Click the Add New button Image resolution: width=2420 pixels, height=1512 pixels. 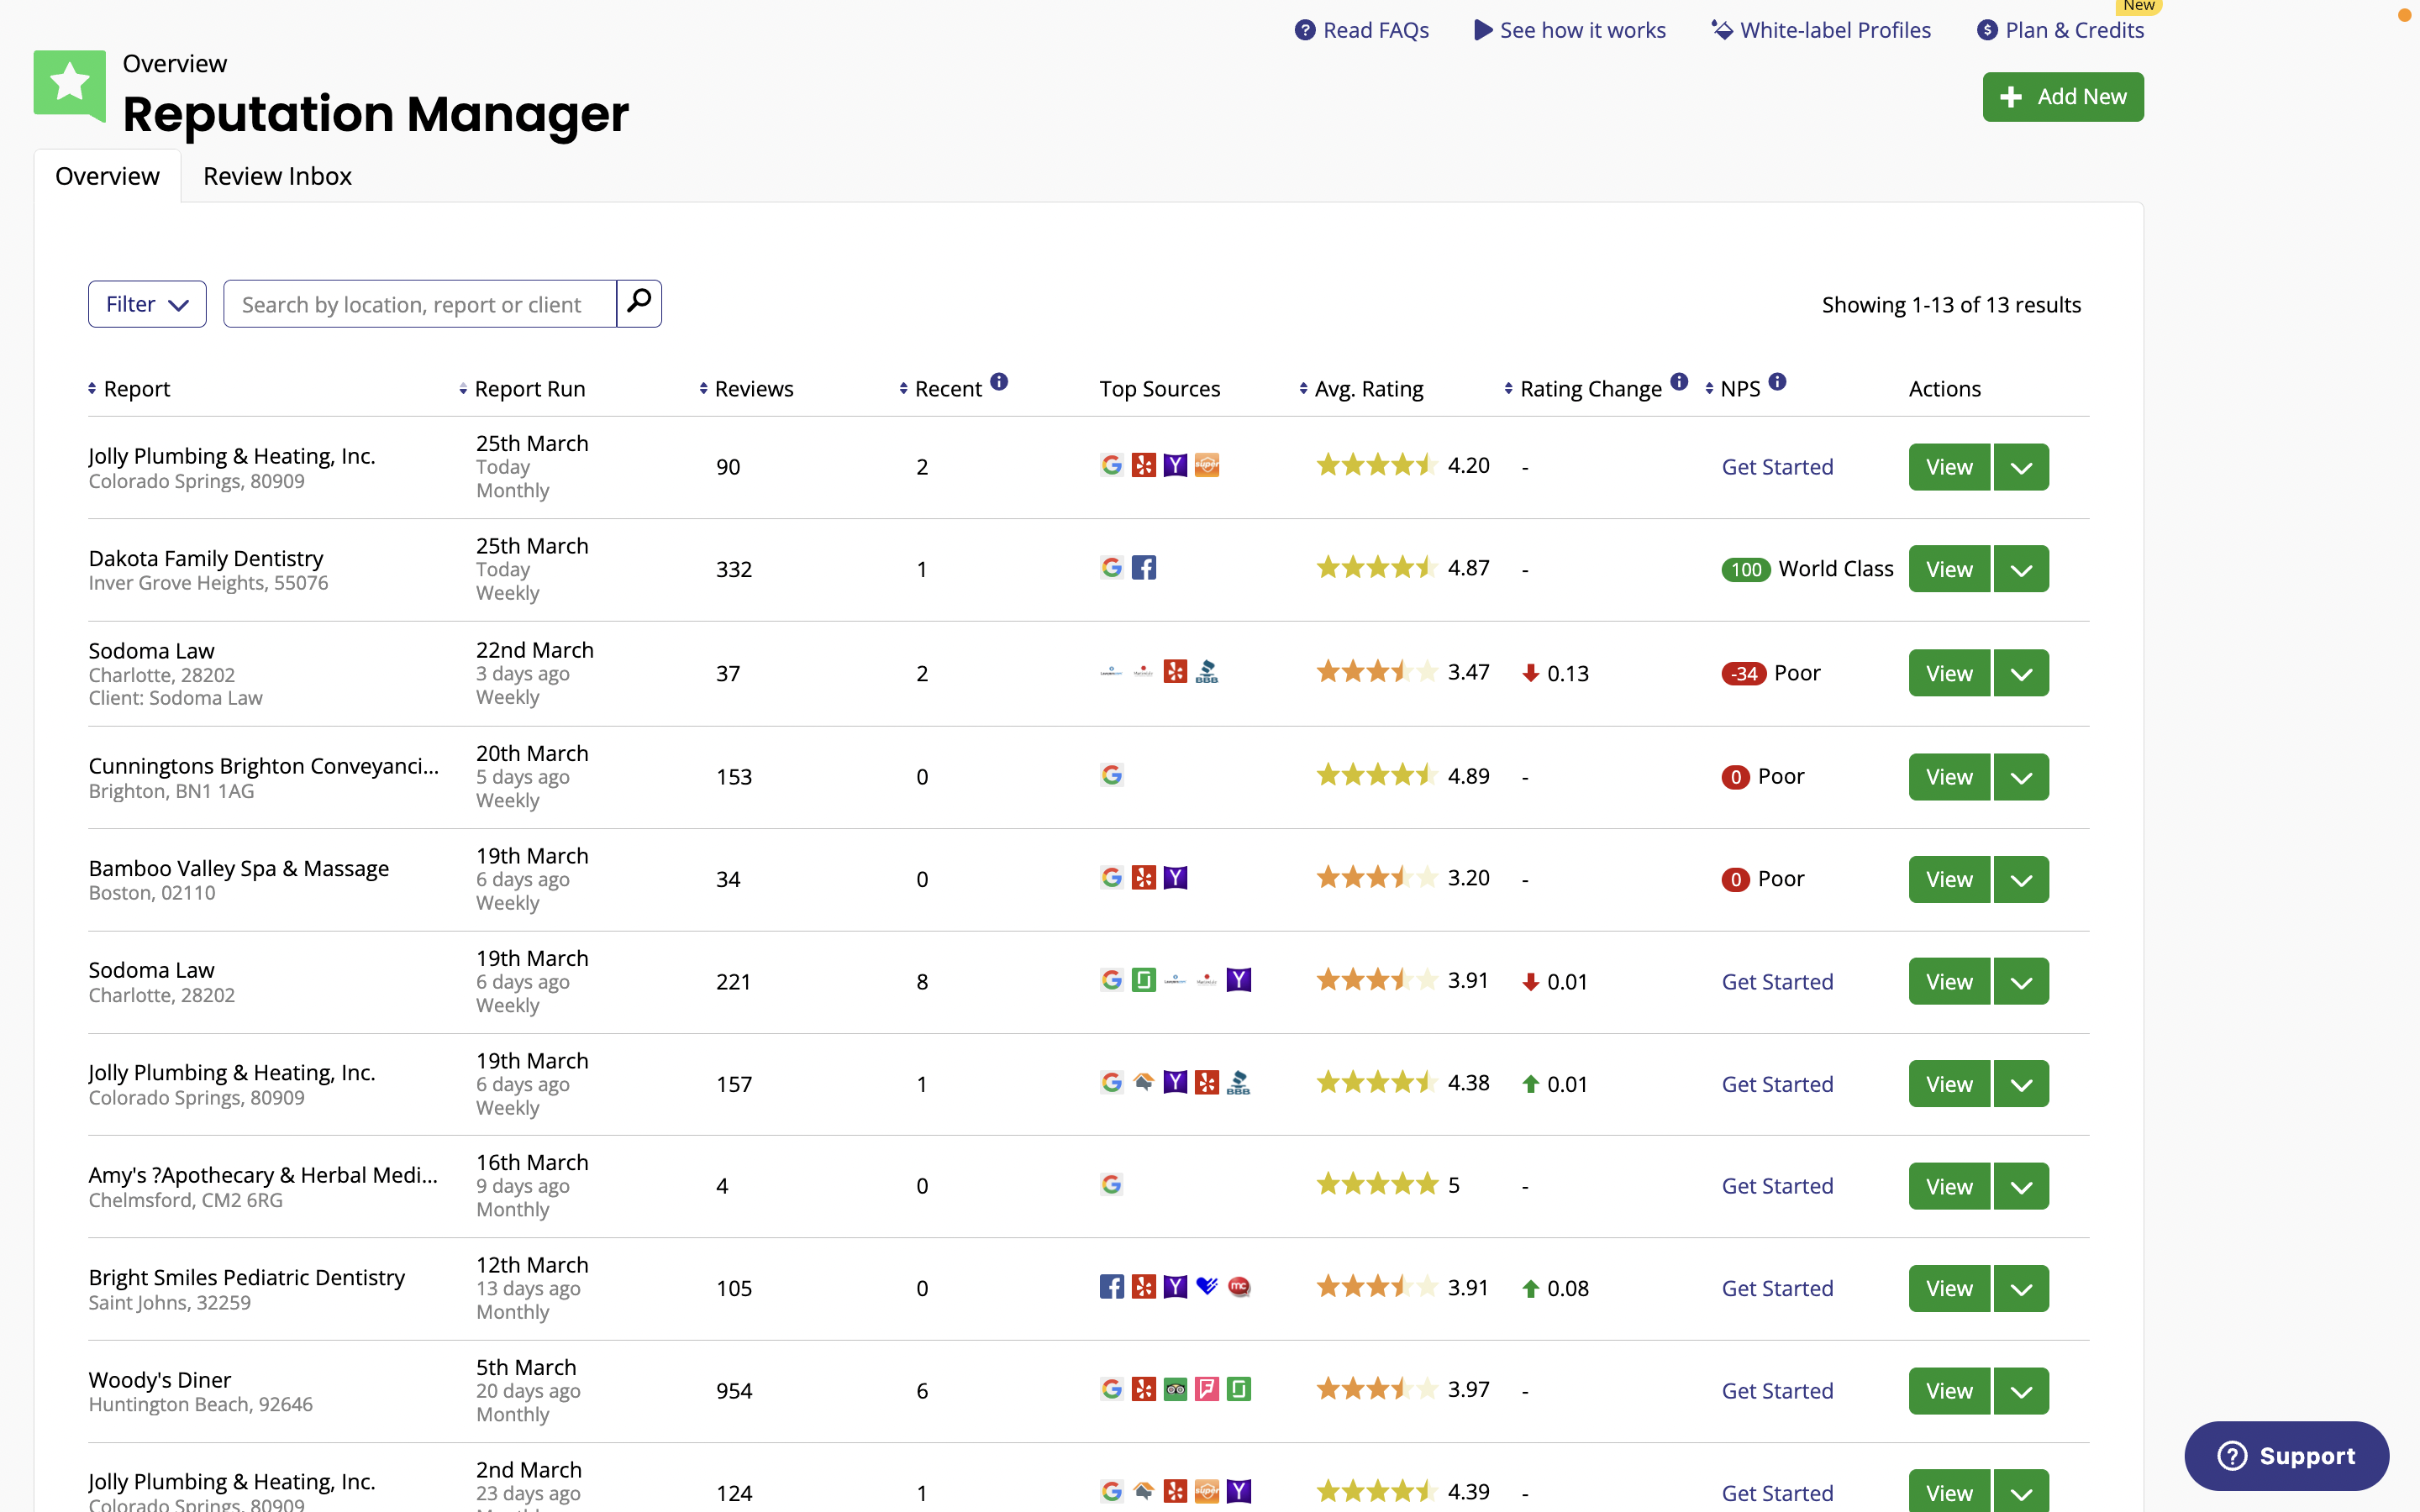click(2062, 96)
